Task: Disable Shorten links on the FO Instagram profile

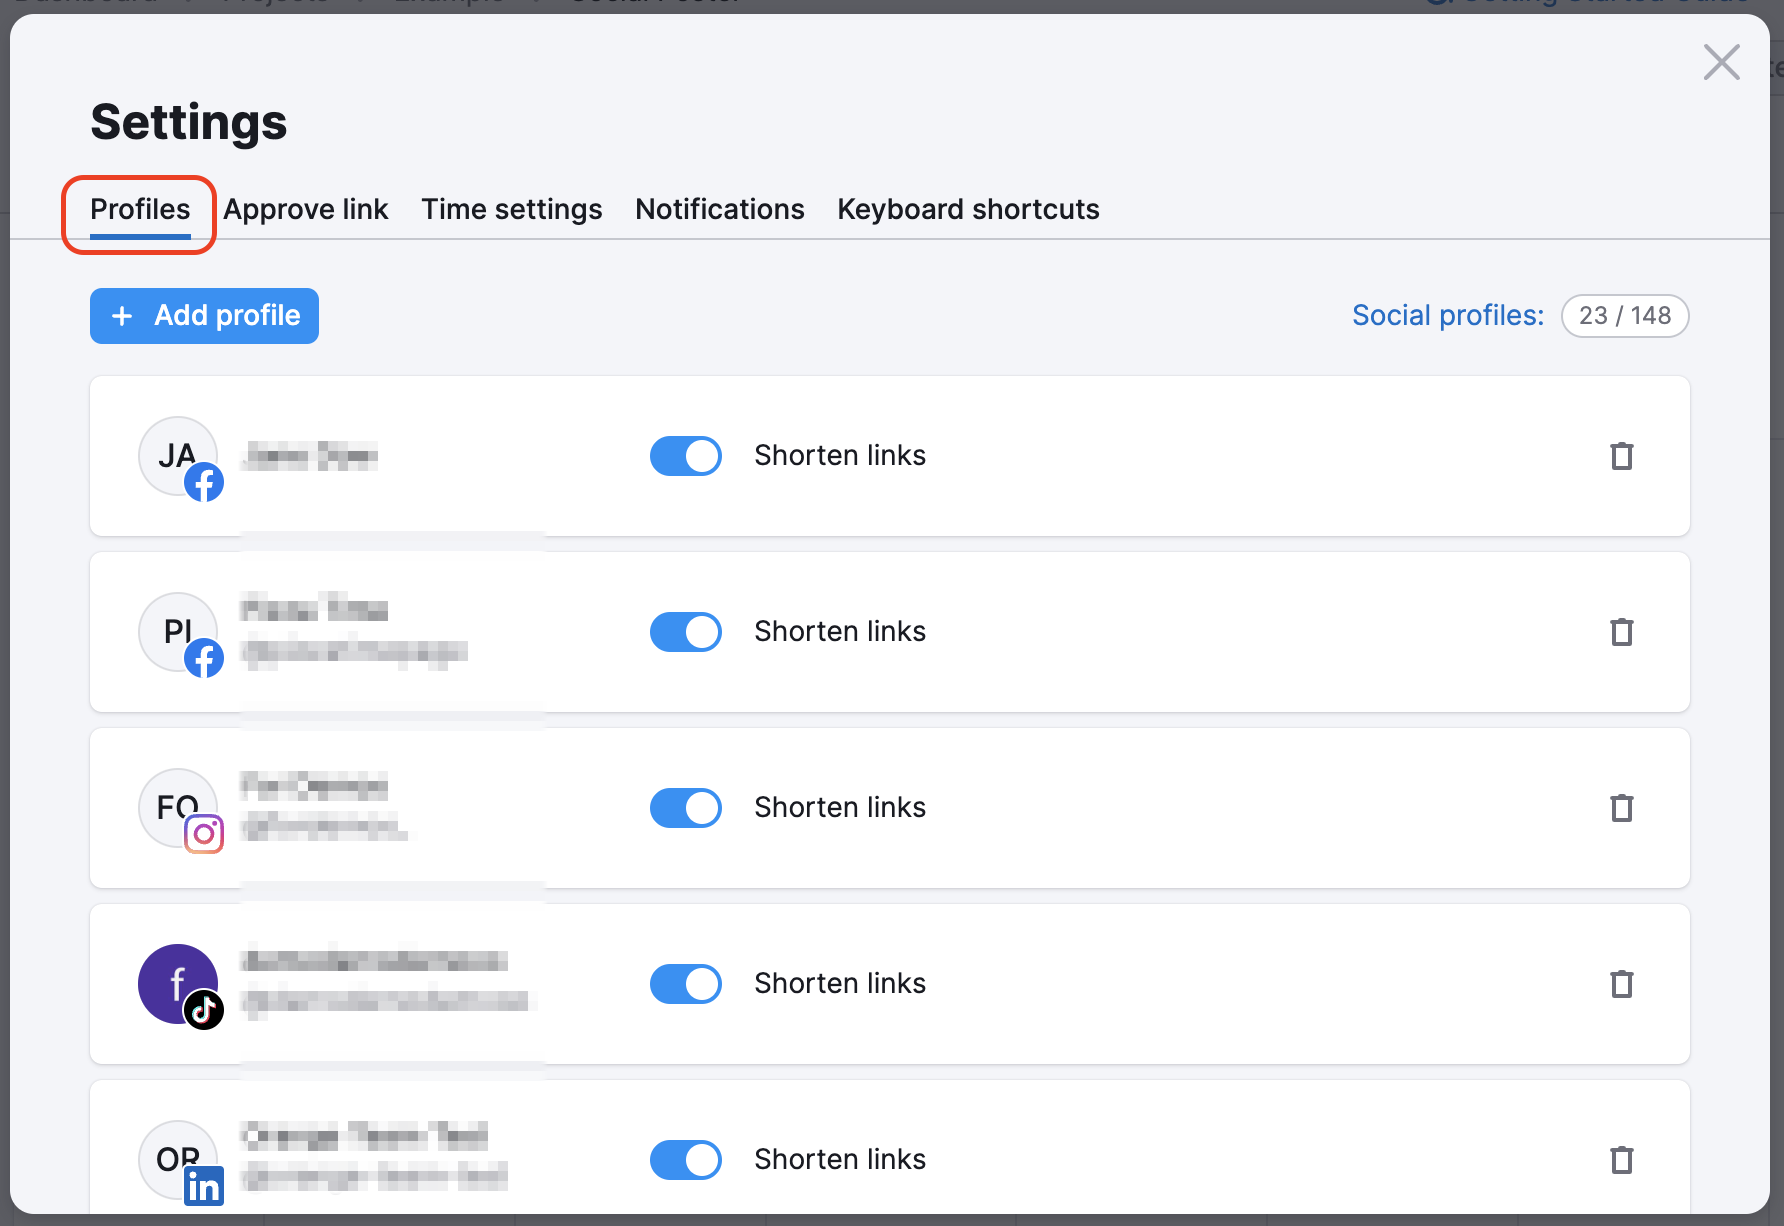Action: click(686, 807)
